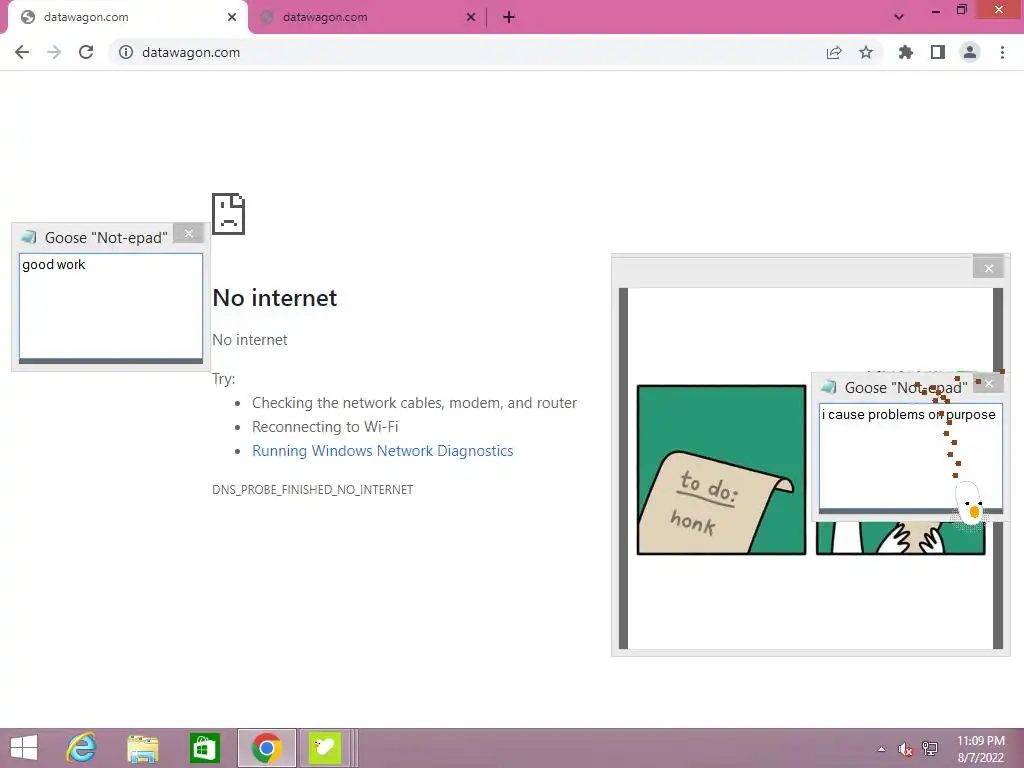View site information icon in address bar
1024x768 pixels.
pyautogui.click(x=126, y=52)
